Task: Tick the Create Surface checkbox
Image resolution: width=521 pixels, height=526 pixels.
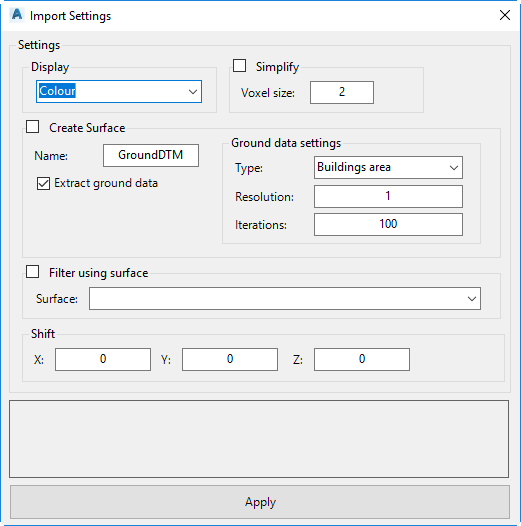Action: pyautogui.click(x=33, y=127)
